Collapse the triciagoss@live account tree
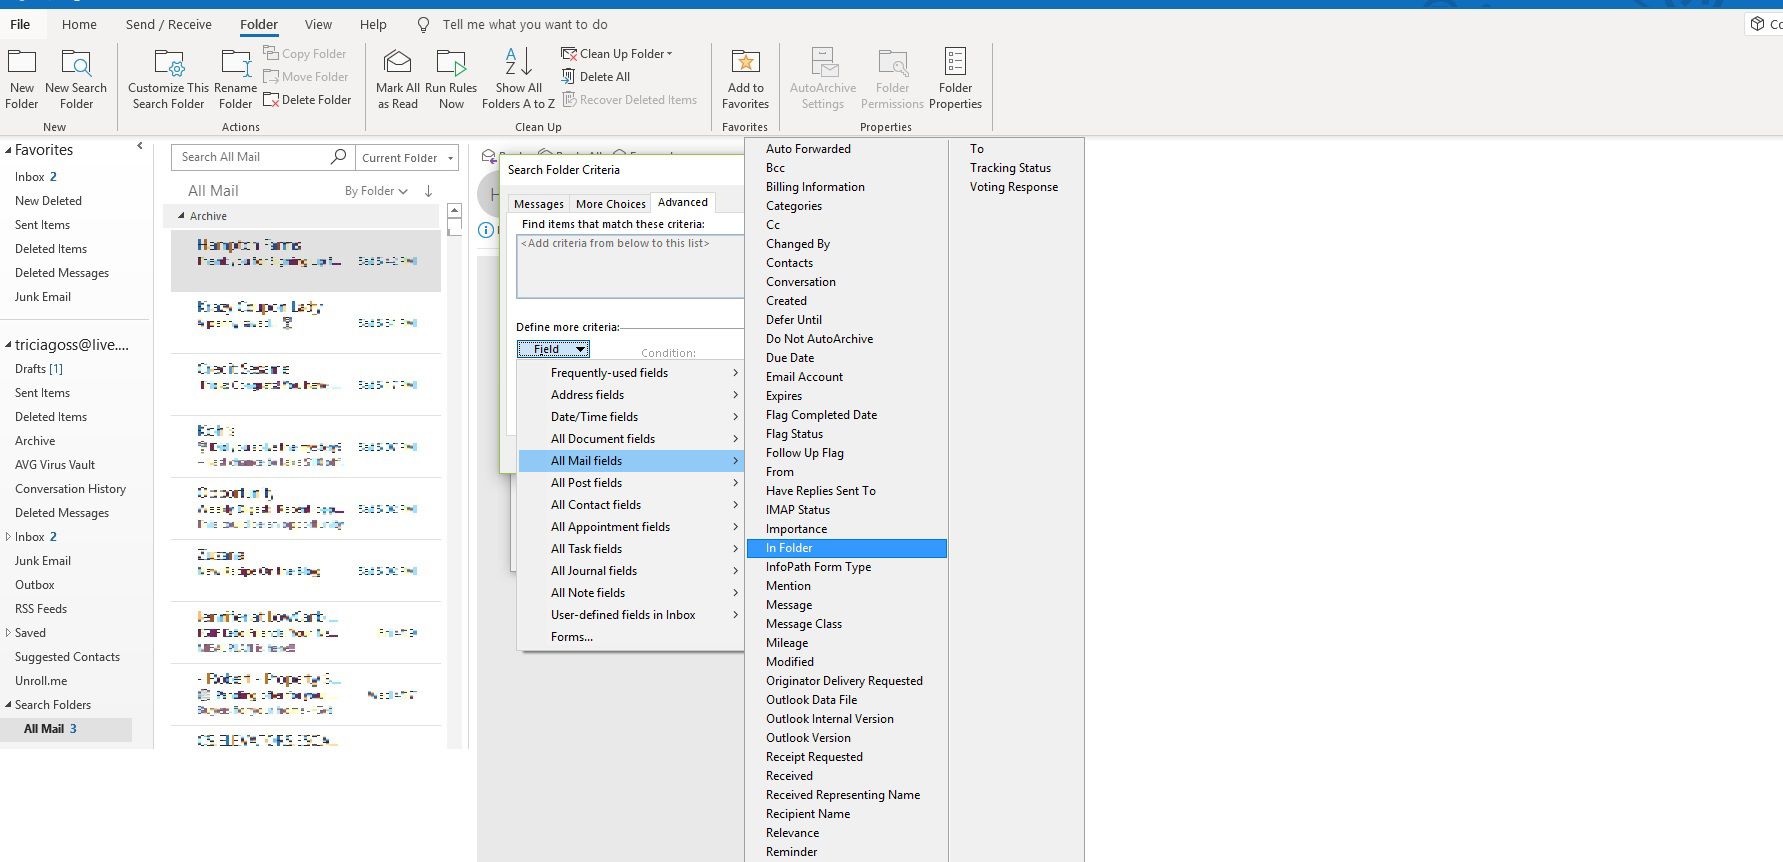 tap(8, 345)
